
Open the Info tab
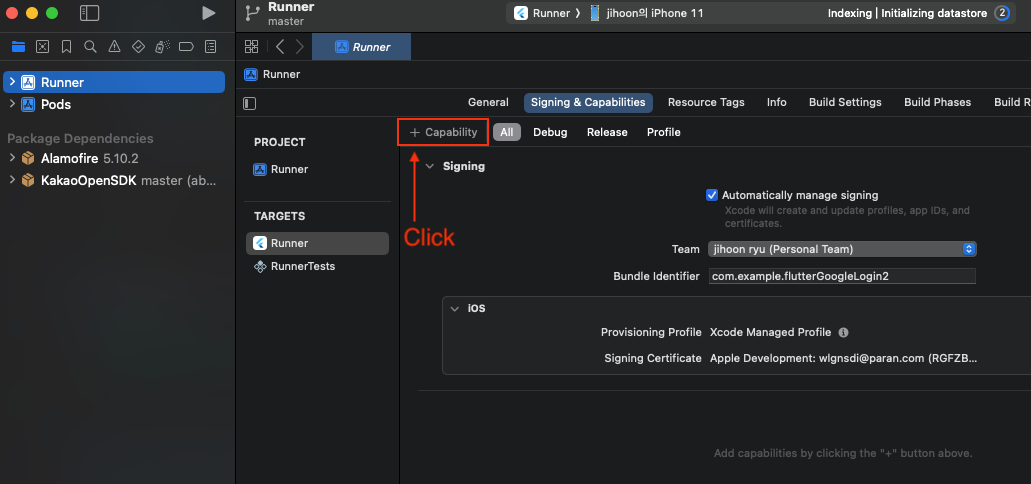coord(777,103)
